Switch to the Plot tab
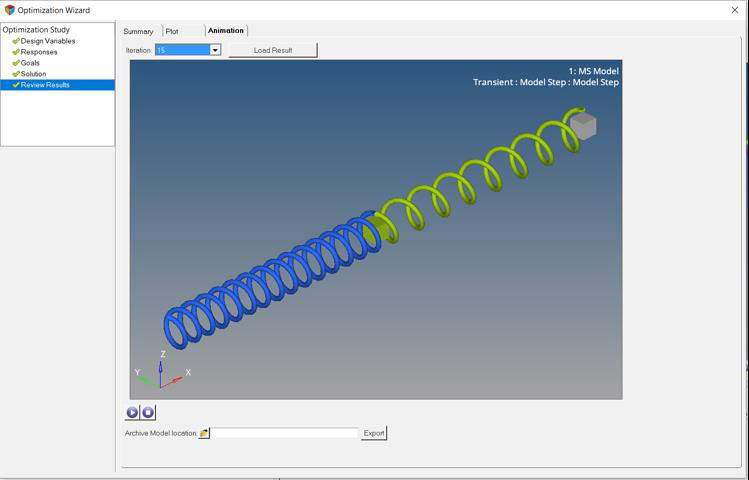 172,31
